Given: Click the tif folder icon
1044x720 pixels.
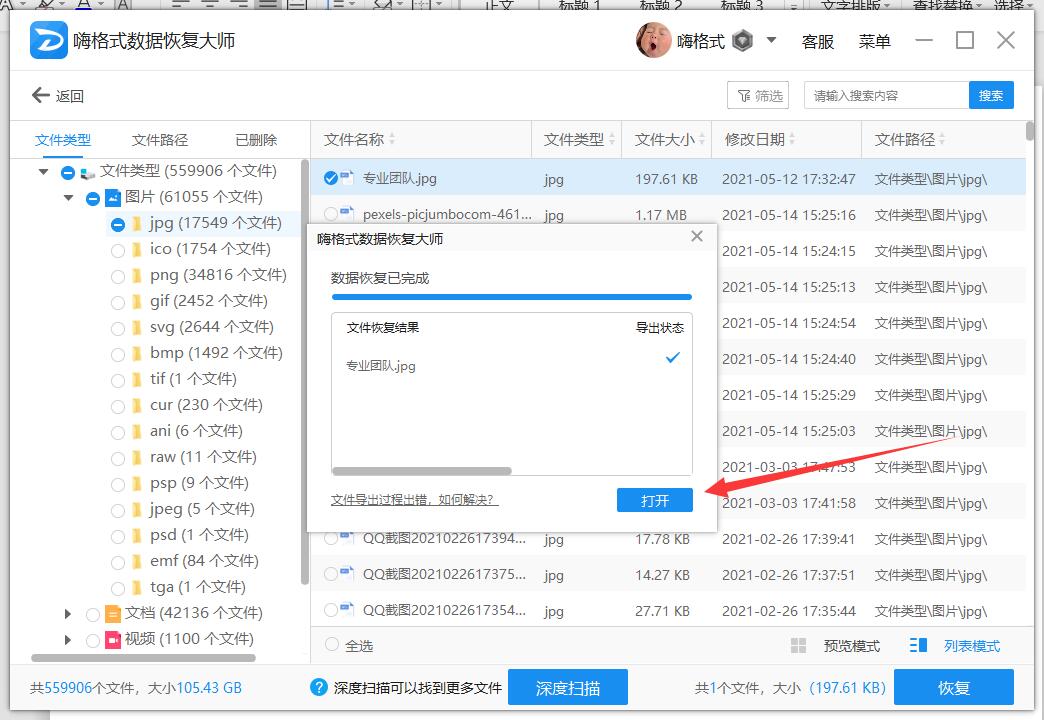Looking at the screenshot, I should 136,379.
